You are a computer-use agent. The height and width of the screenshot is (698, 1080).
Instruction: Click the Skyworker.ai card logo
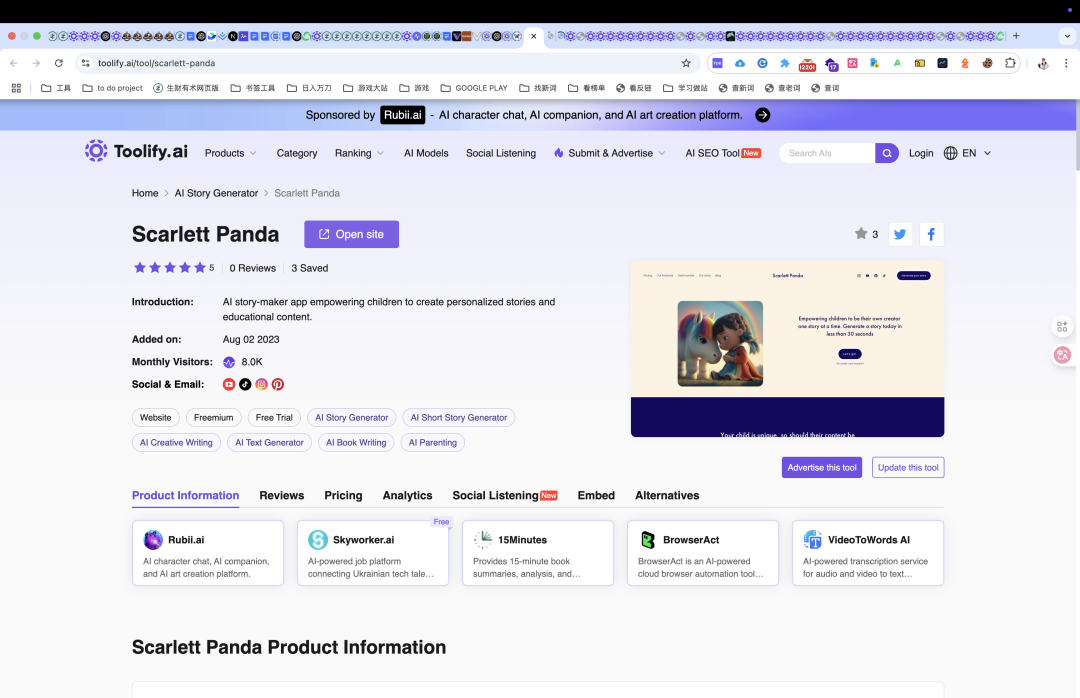pos(318,540)
